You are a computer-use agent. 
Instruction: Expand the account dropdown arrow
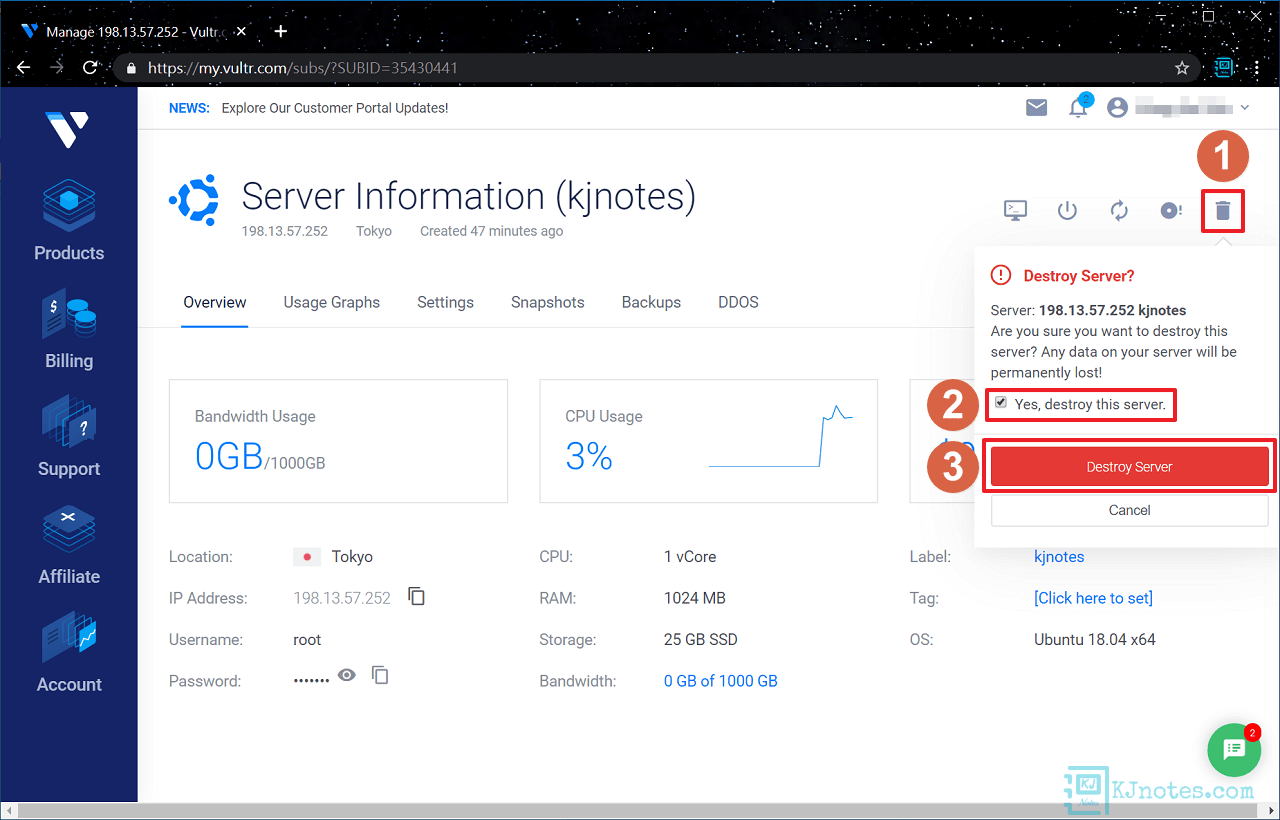1245,108
